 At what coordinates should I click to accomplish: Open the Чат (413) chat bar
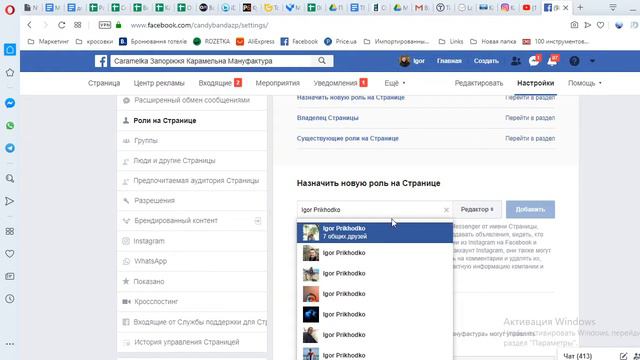coord(577,356)
